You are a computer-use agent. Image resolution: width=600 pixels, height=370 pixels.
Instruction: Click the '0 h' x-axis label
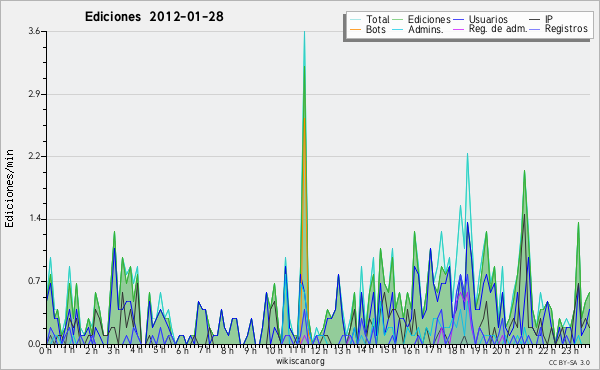click(x=45, y=351)
